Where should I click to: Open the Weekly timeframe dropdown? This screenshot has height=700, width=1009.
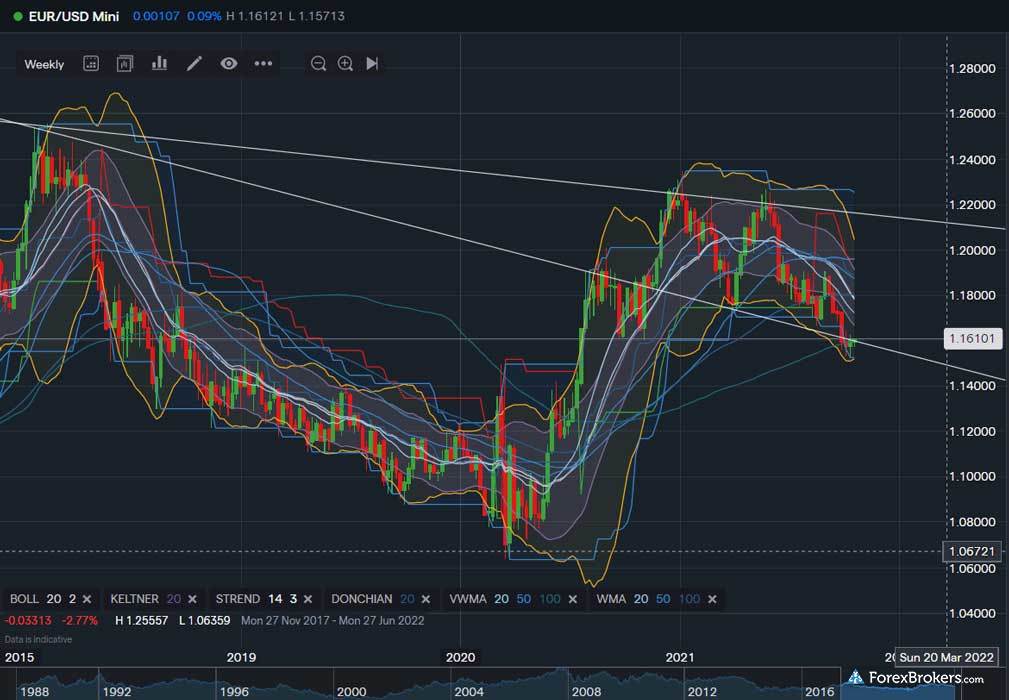pos(44,64)
